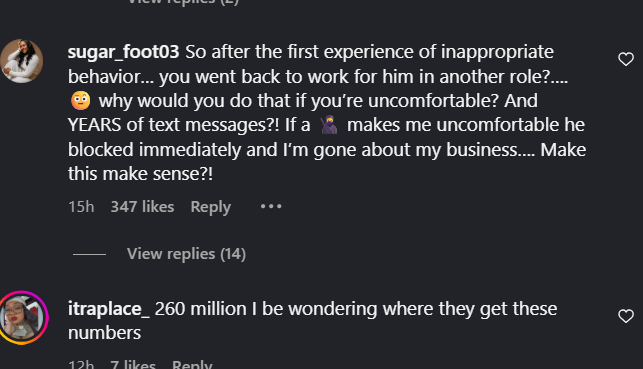Reply to itraplace_'s comment

(192, 364)
